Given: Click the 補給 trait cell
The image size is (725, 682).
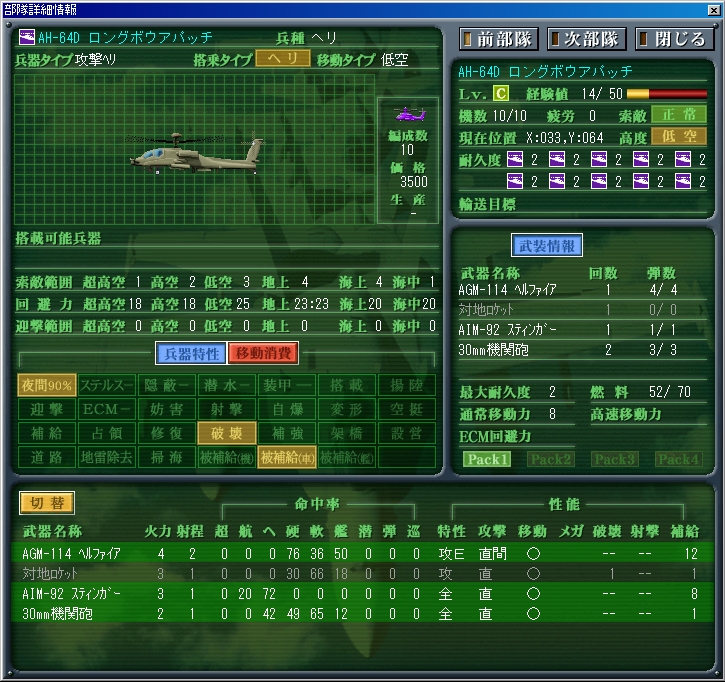Looking at the screenshot, I should tap(47, 433).
